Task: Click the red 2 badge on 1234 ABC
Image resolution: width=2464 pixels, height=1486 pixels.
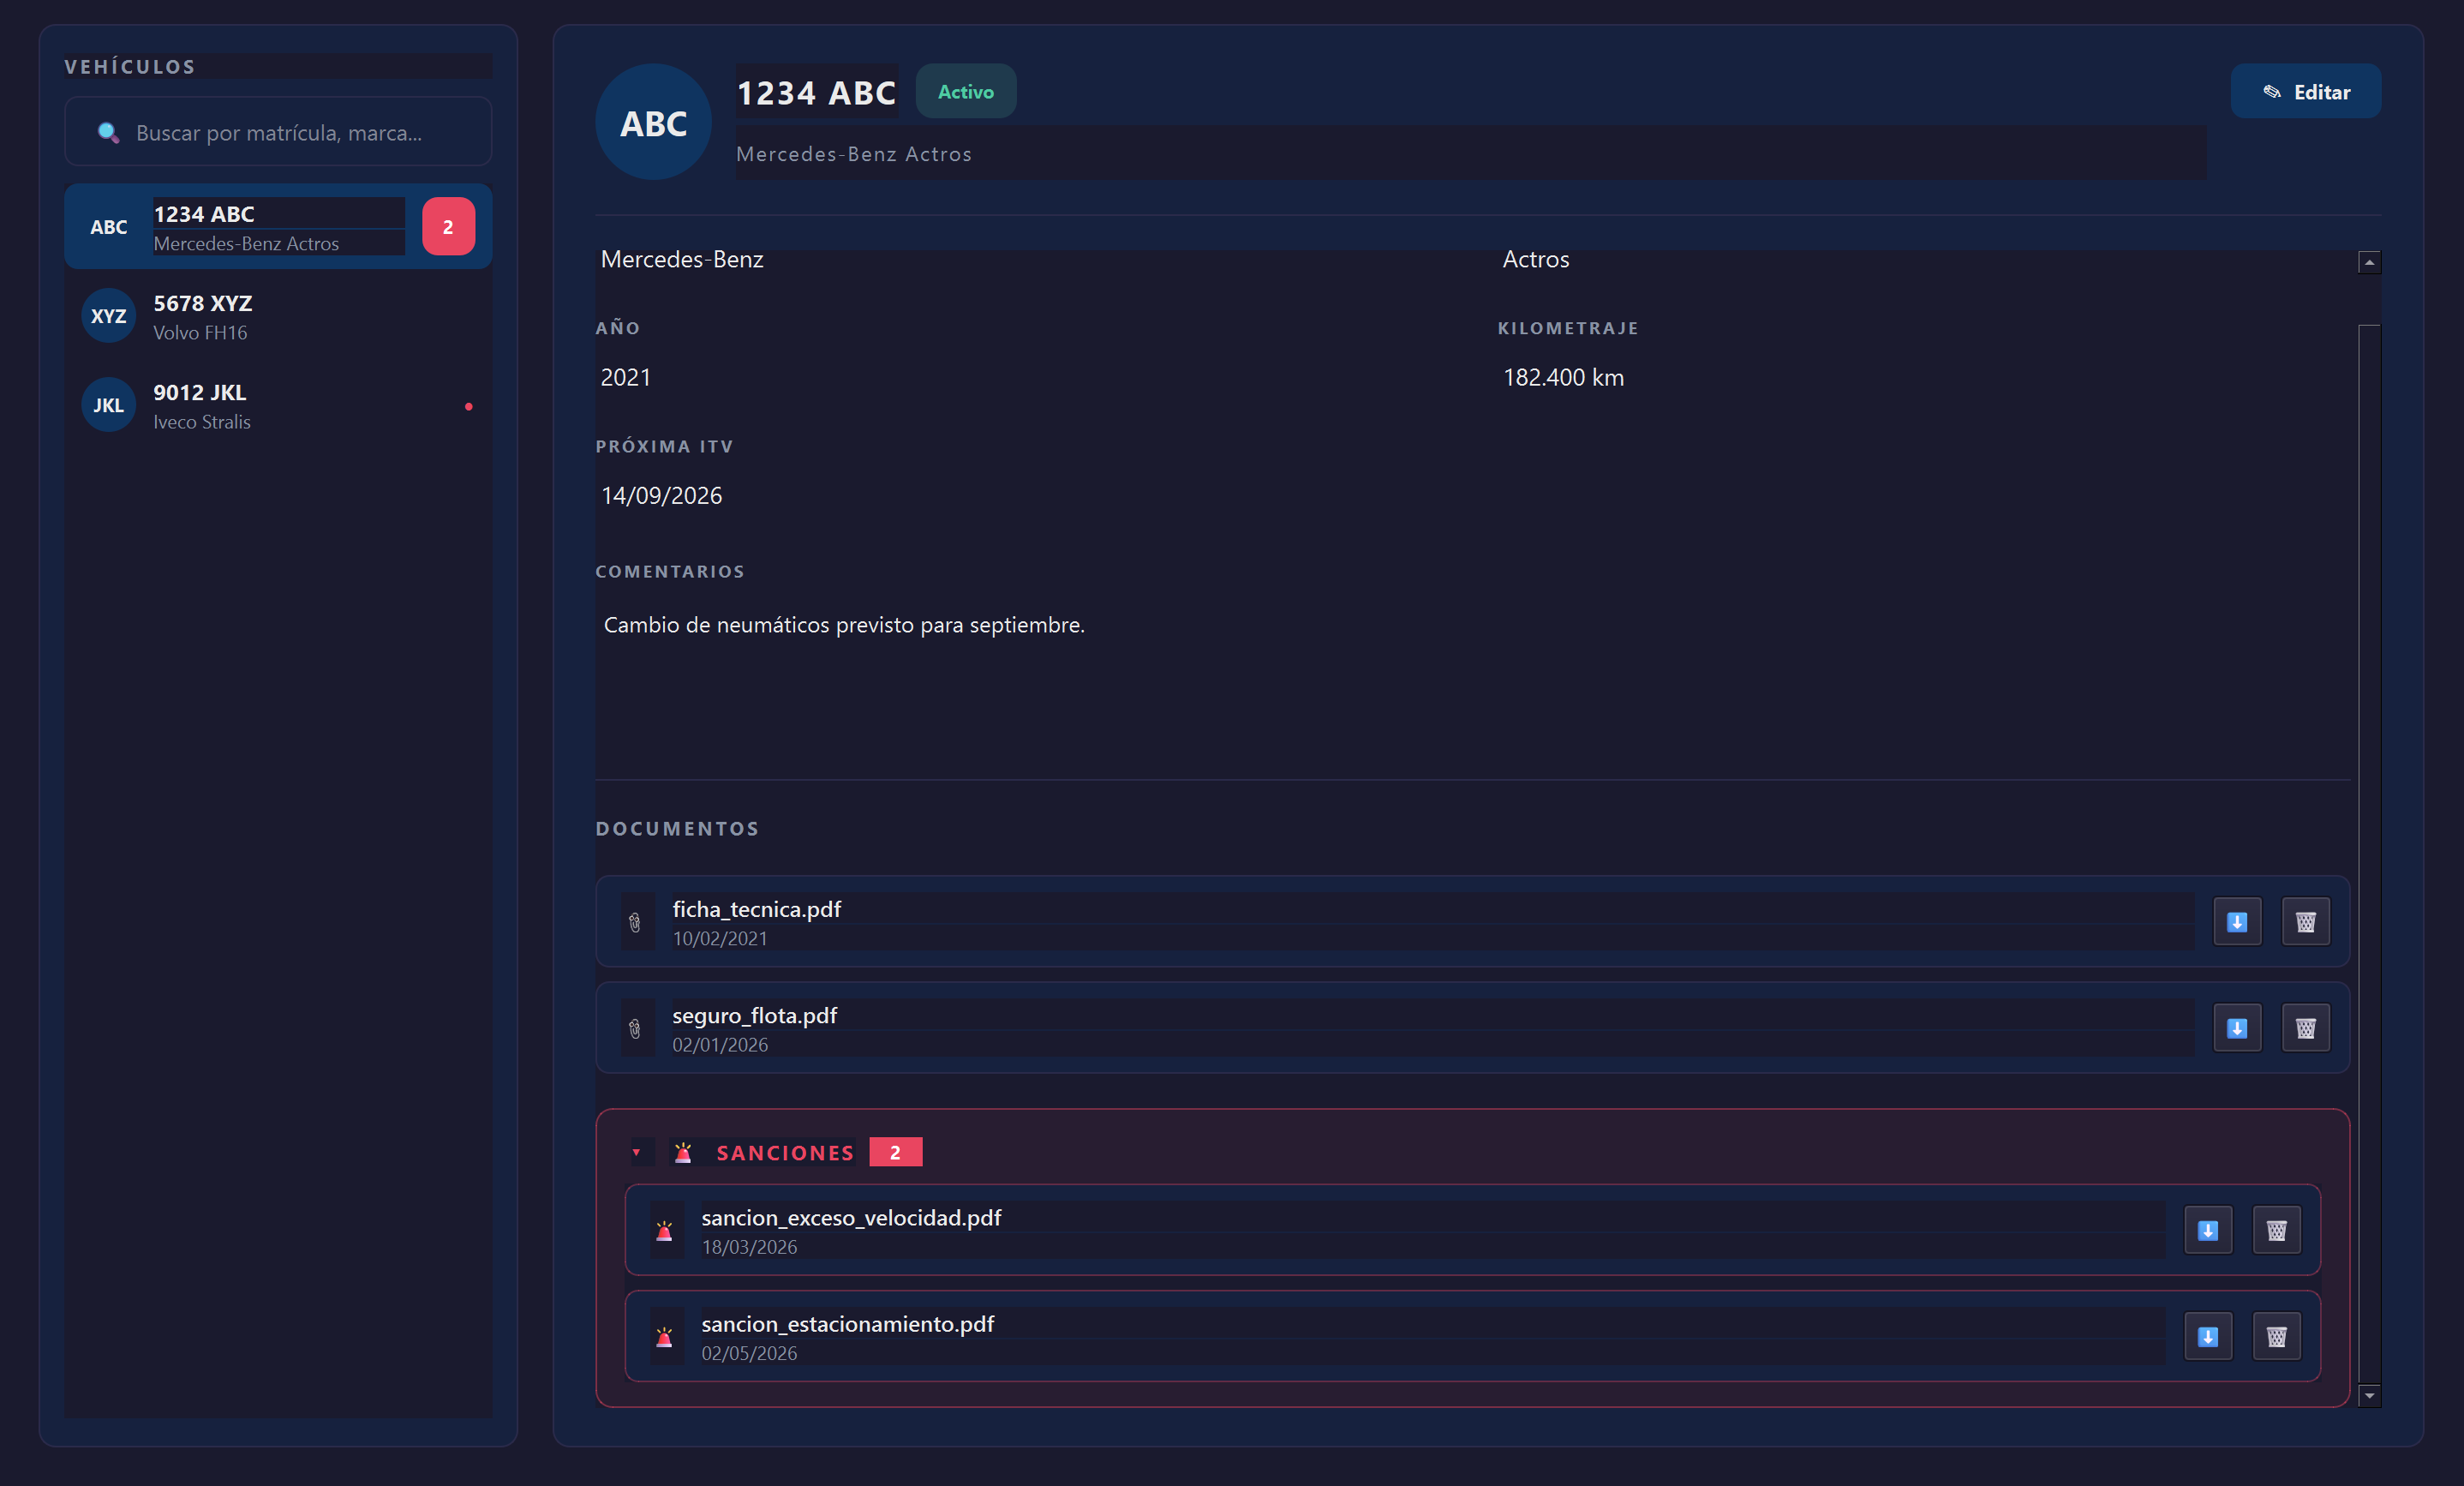Action: click(448, 227)
